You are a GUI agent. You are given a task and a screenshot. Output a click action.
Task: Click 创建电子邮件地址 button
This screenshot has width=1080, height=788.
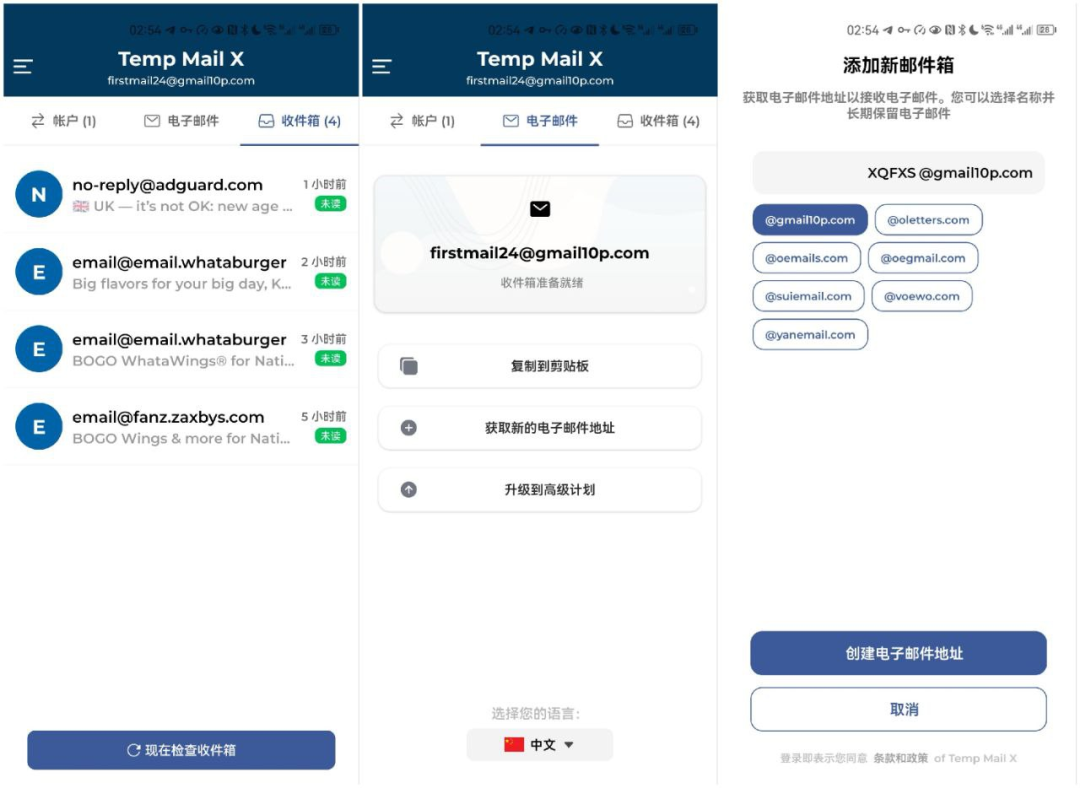tap(899, 653)
